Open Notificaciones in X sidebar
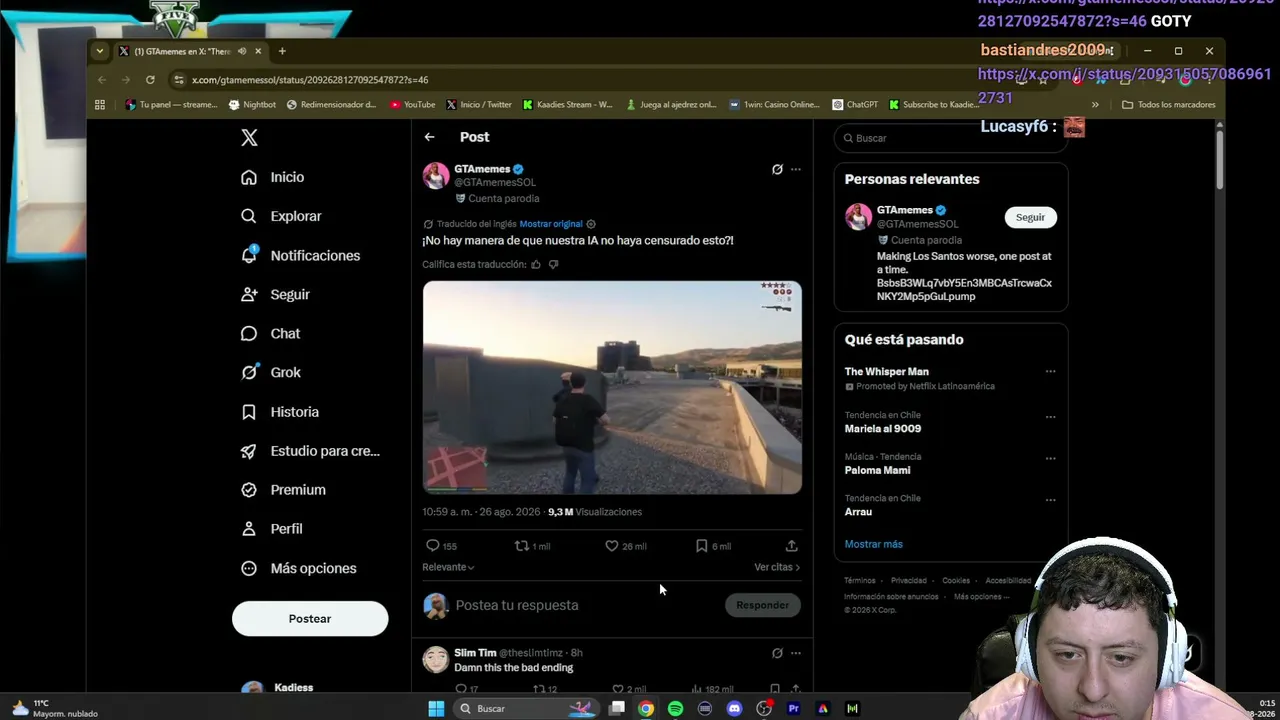Screen dimensions: 1280x720 [301, 255]
